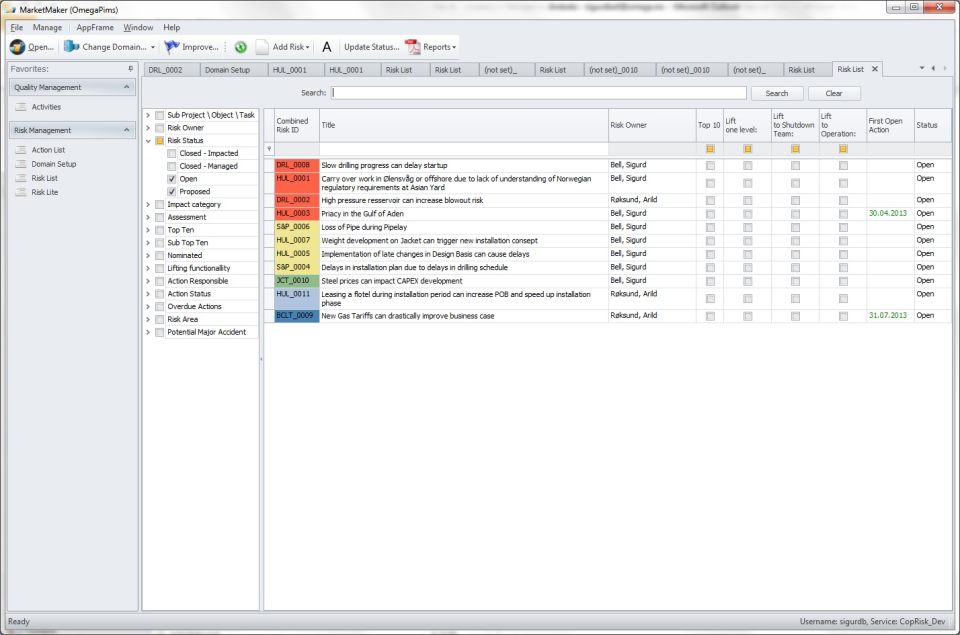The width and height of the screenshot is (960, 635).
Task: Open Reports via the PDF icon
Action: pyautogui.click(x=412, y=47)
